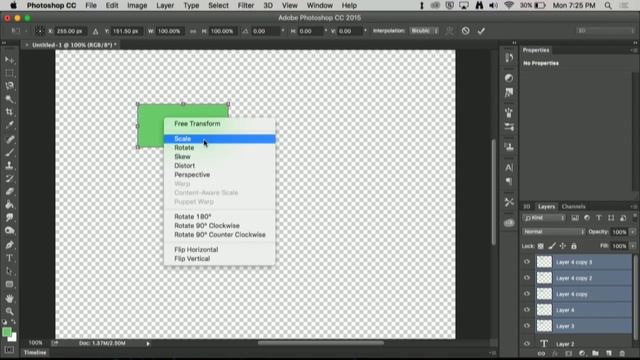Toggle warp mode icon in options bar
Viewport: 640px width, 360px height.
(449, 31)
